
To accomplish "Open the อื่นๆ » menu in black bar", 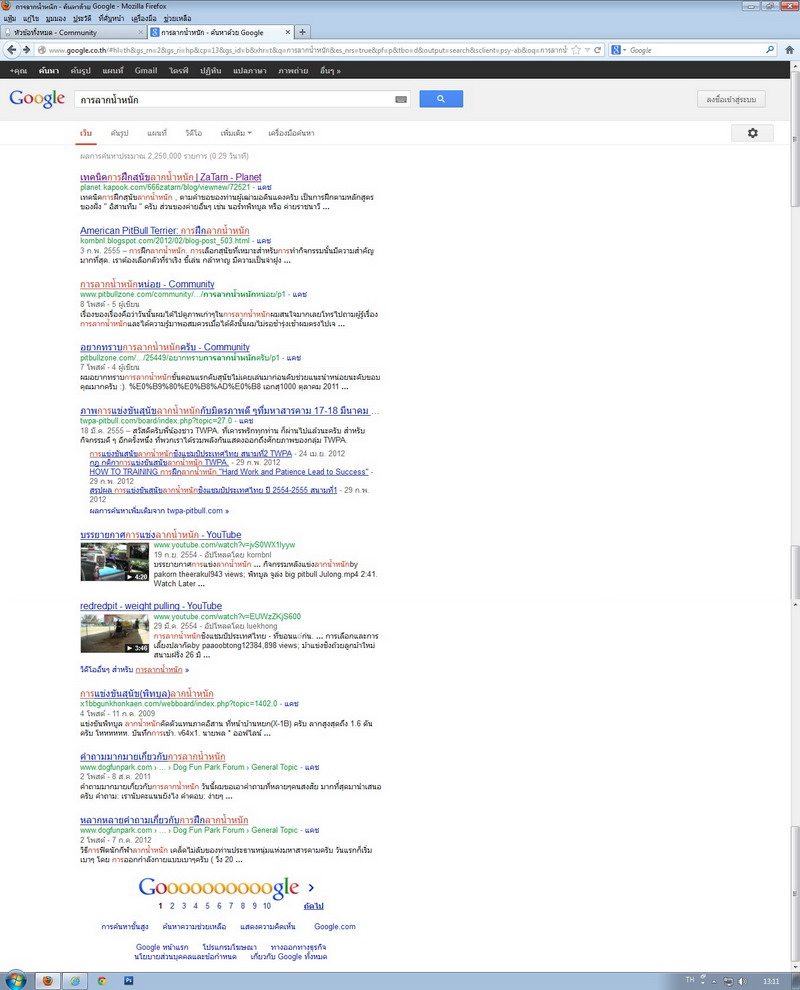I will (x=330, y=71).
